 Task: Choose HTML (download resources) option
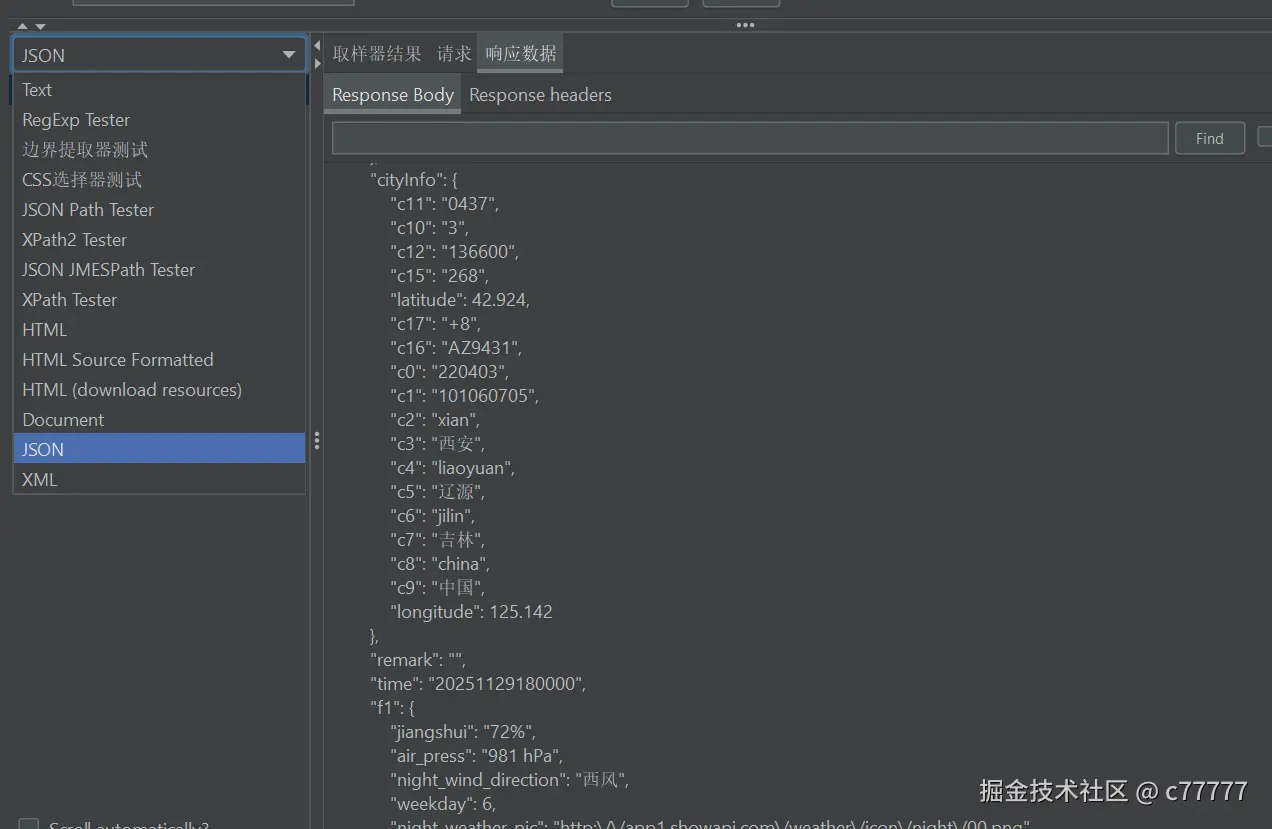click(158, 390)
